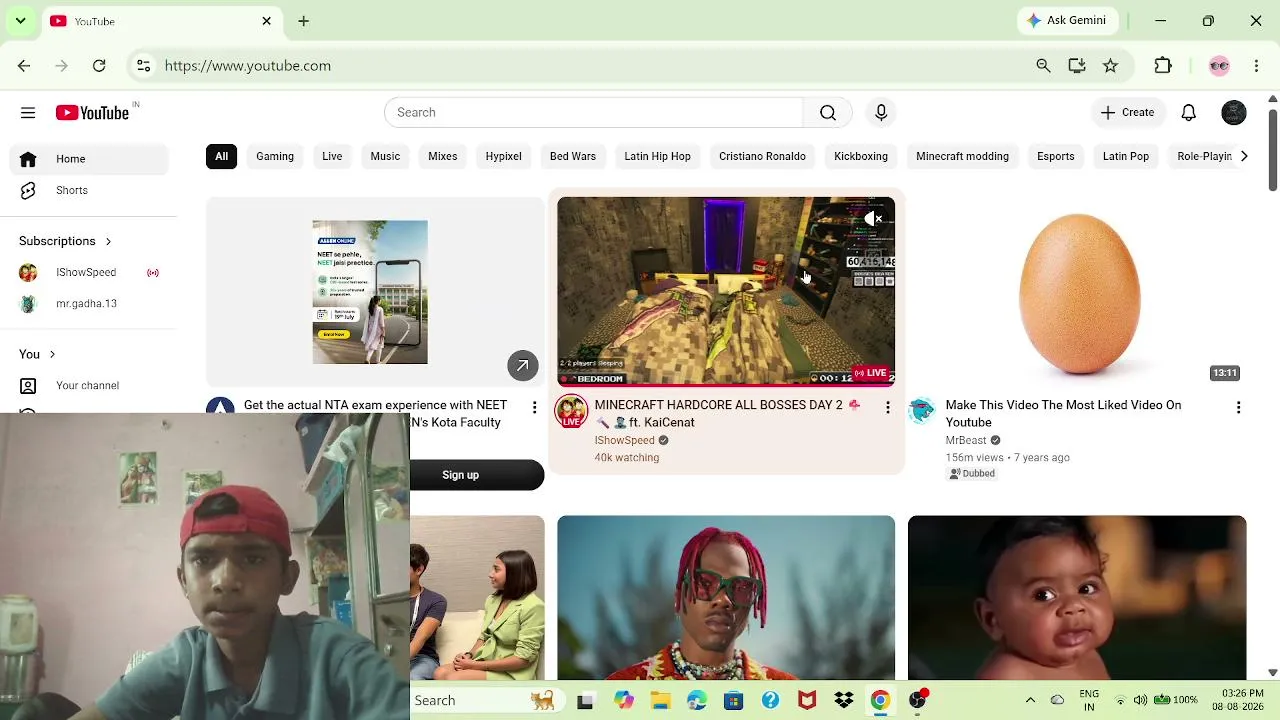Select the Latin Hip Hop chip

657,157
